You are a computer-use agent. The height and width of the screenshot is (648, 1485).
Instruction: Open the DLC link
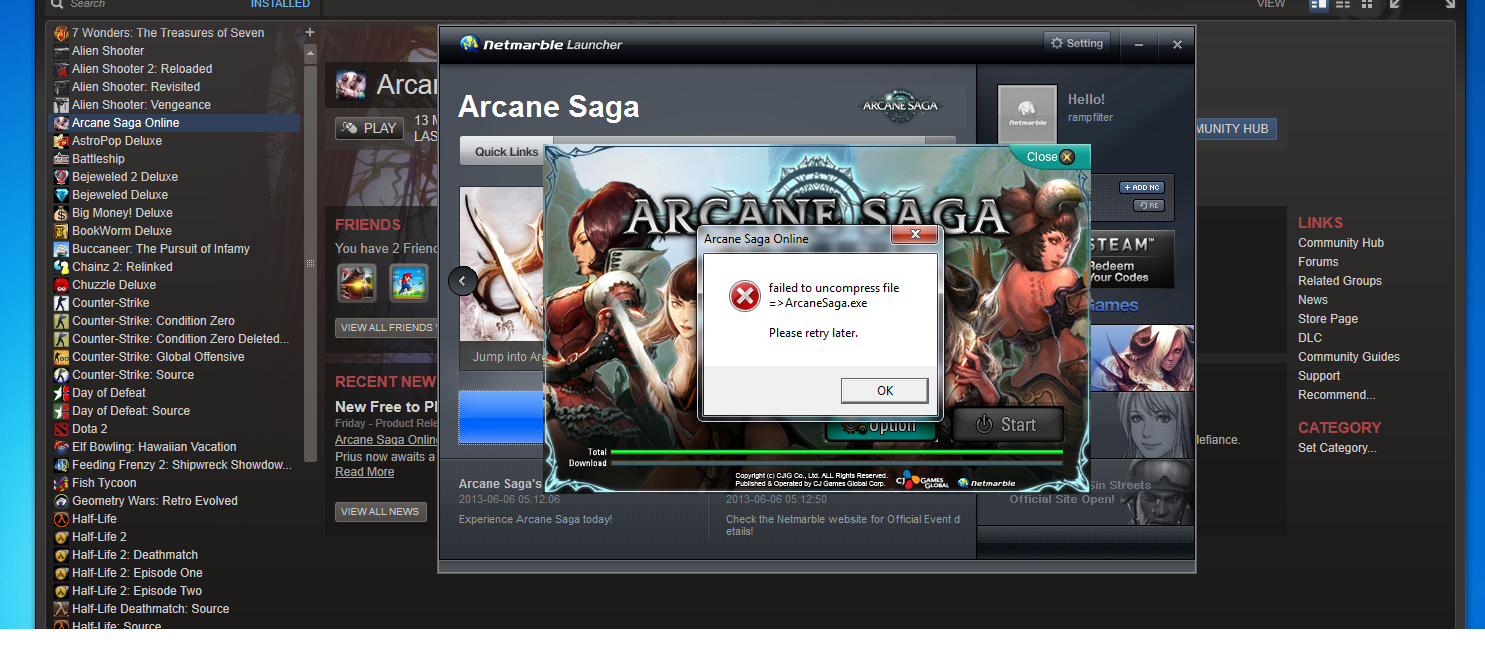point(1310,338)
